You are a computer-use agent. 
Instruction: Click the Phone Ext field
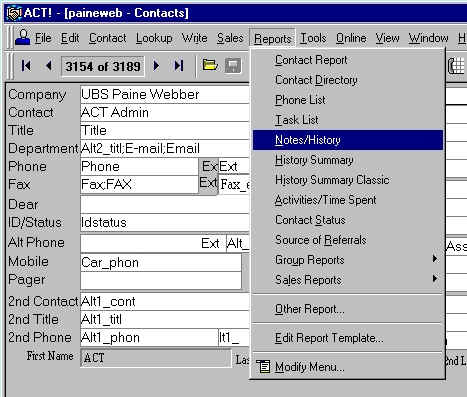pyautogui.click(x=234, y=167)
